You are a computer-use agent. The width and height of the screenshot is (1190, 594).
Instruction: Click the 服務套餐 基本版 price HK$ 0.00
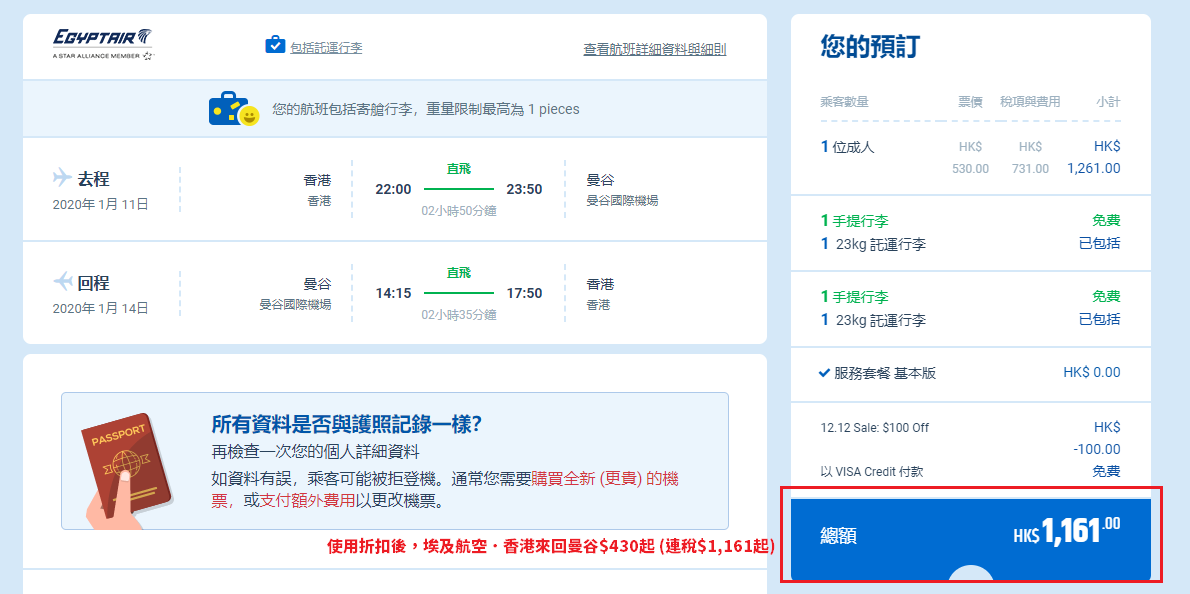click(x=1091, y=372)
